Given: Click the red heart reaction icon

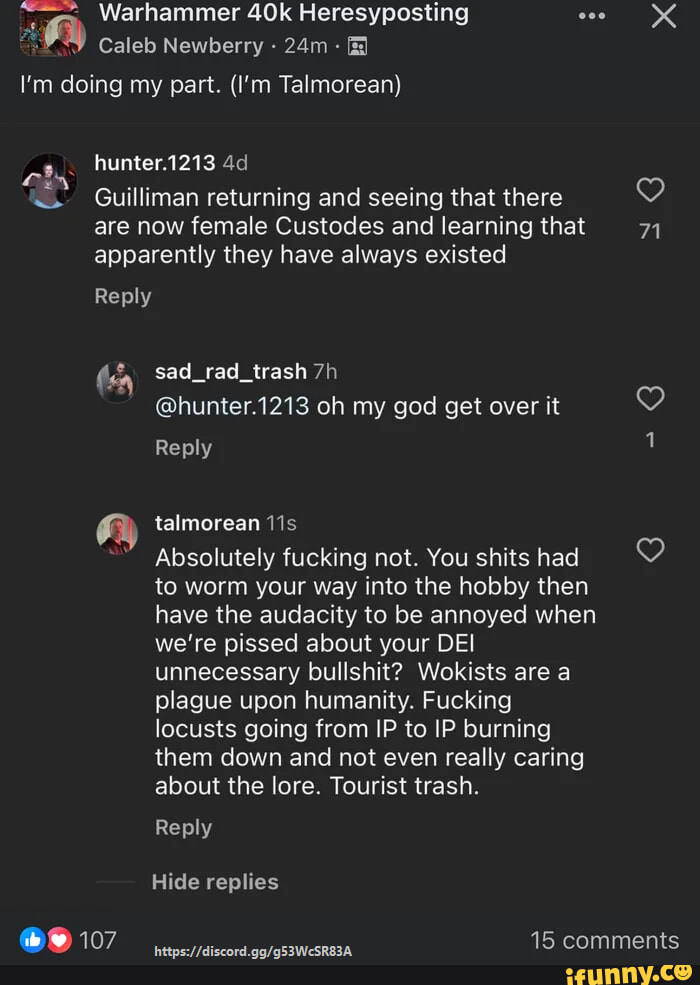Looking at the screenshot, I should pyautogui.click(x=60, y=939).
